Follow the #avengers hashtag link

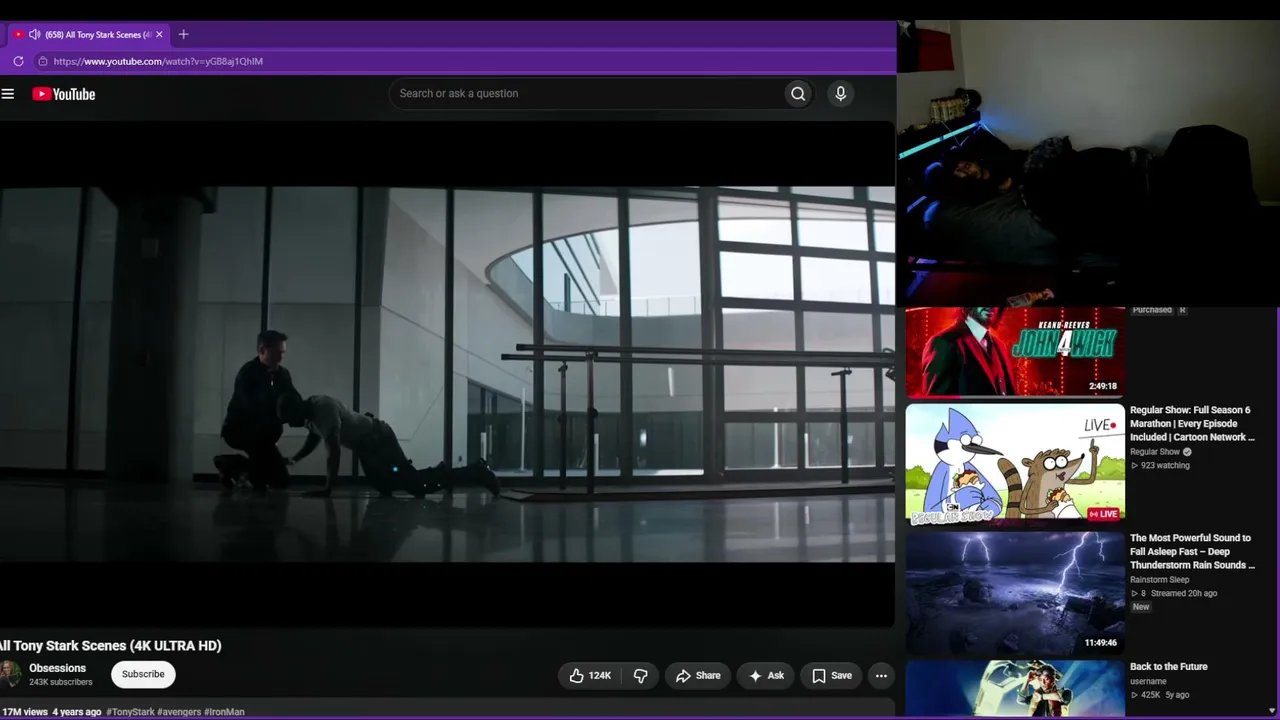pyautogui.click(x=179, y=712)
